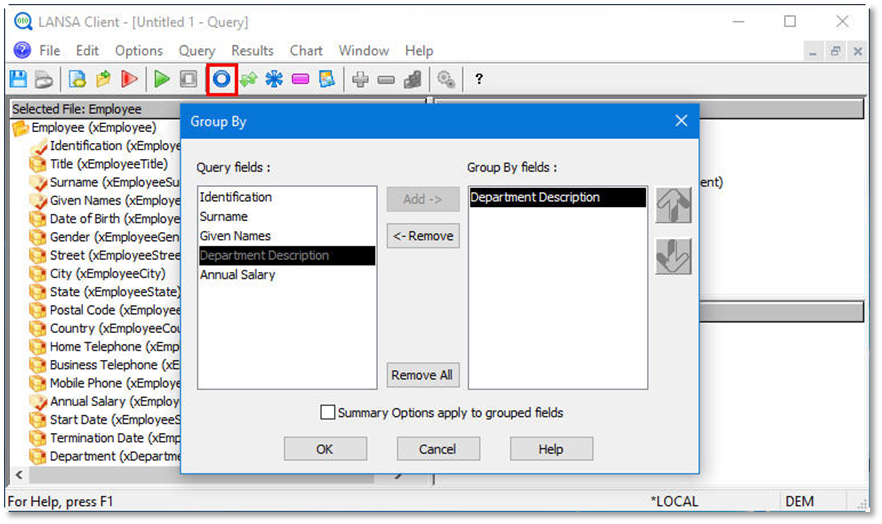The height and width of the screenshot is (524, 882).
Task: Open the Query menu
Action: coord(197,51)
